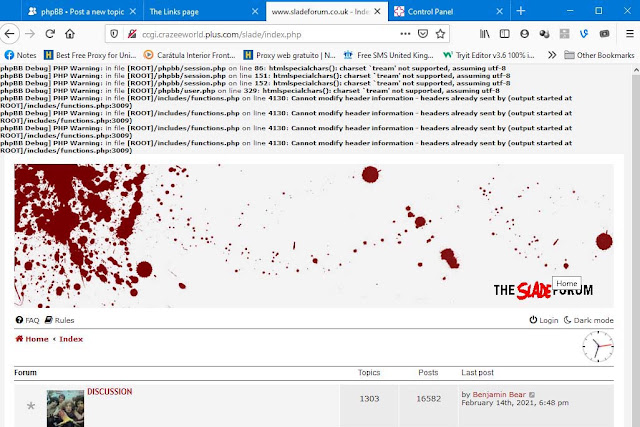This screenshot has height=427, width=640.
Task: Click The Slade Forum logo
Action: tap(543, 290)
